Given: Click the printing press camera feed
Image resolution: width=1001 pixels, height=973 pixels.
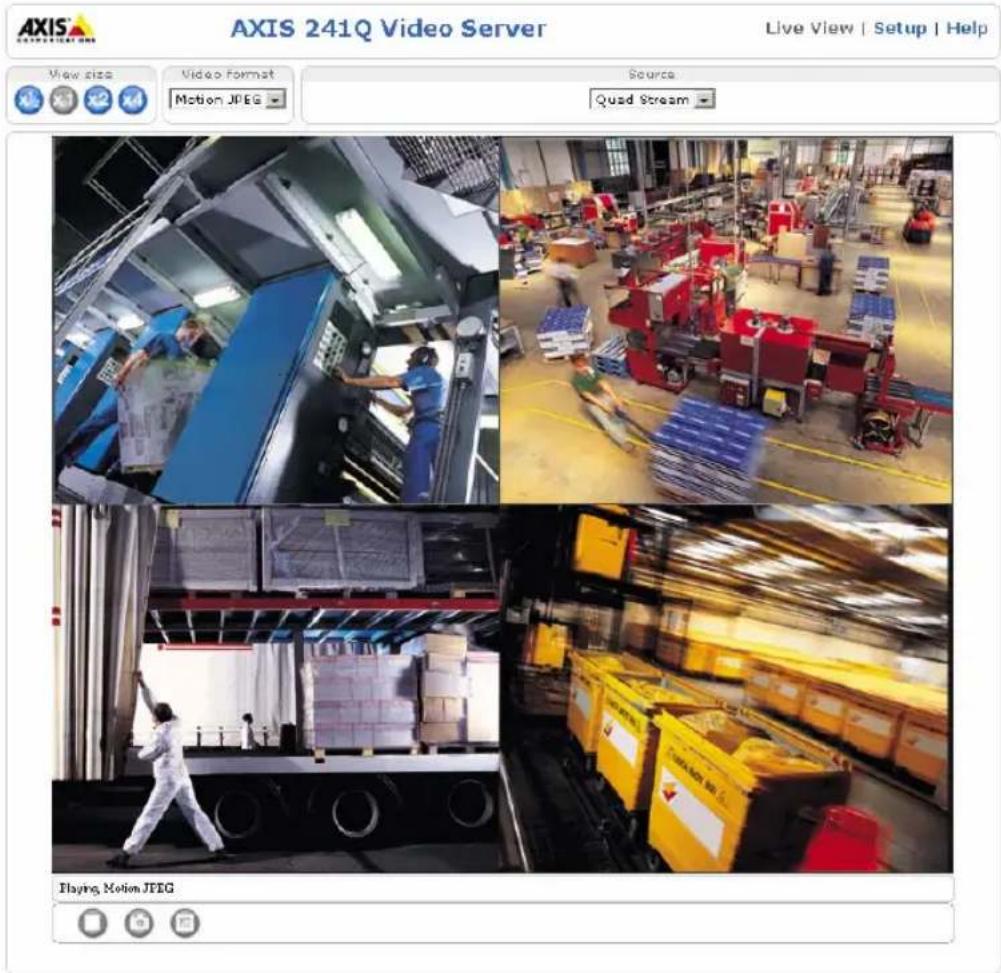Looking at the screenshot, I should click(x=276, y=321).
